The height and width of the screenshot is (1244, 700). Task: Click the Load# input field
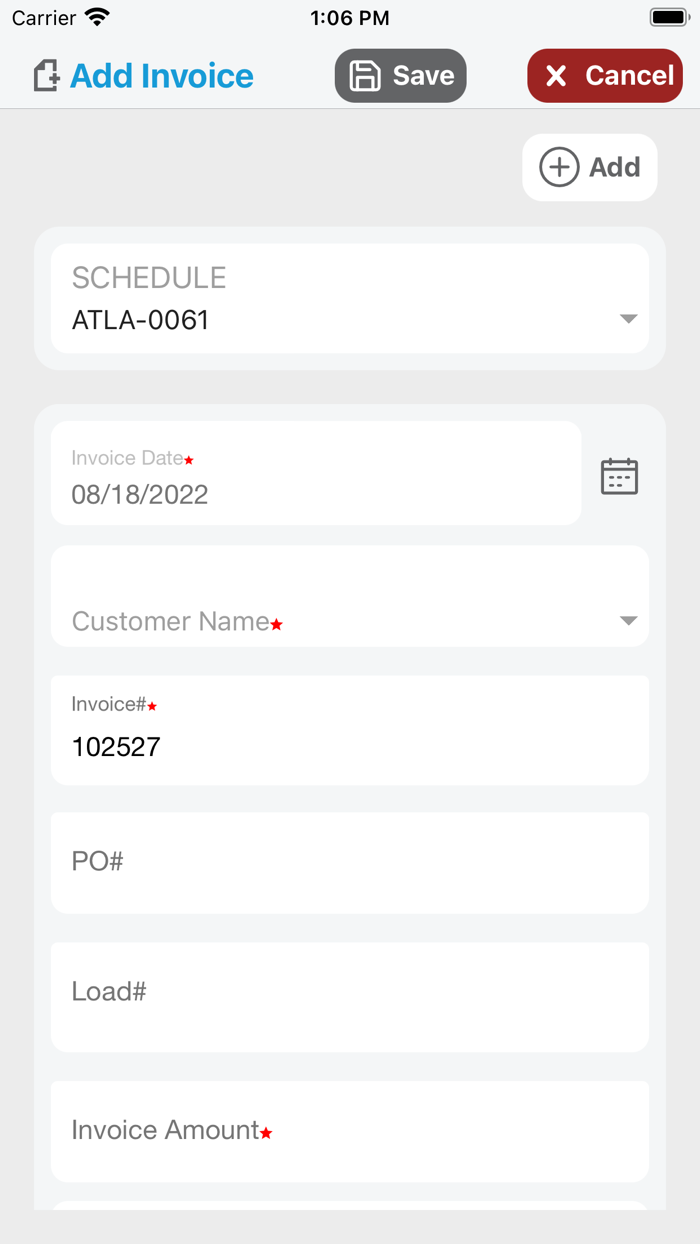(350, 996)
